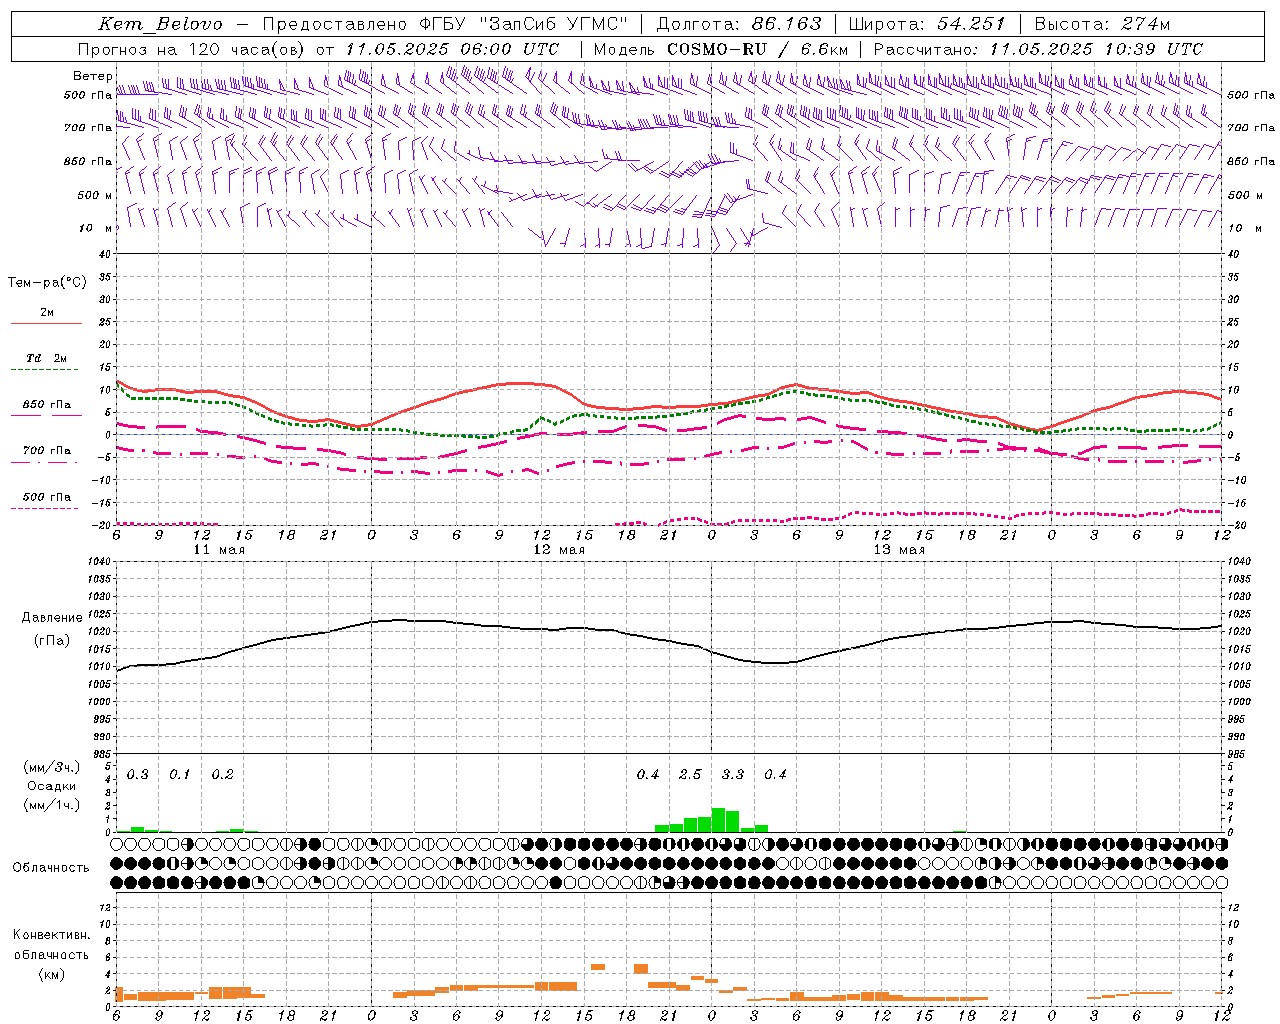
Task: Click the '11 мая' date label
Action: coord(219,550)
